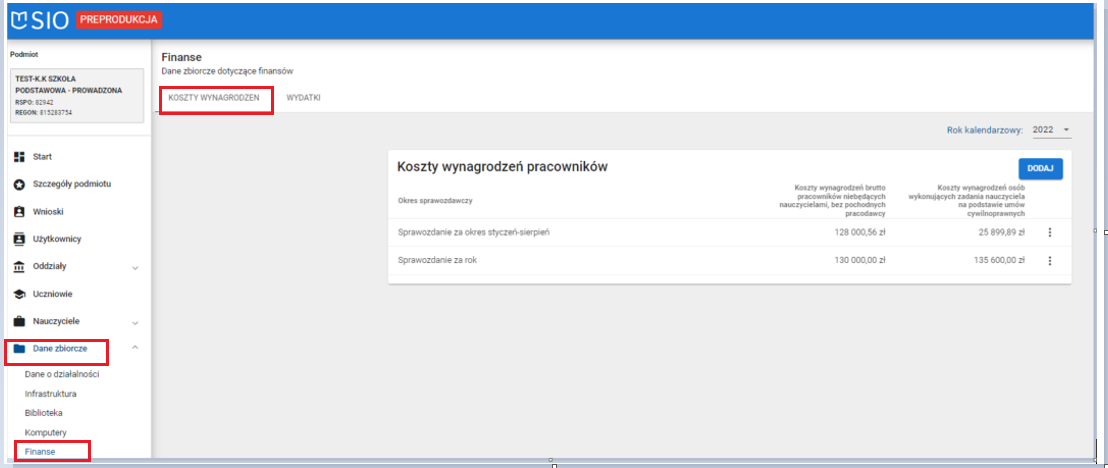Click the Uczniowie graduation cap icon
Viewport: 1108px width, 468px height.
pos(19,294)
